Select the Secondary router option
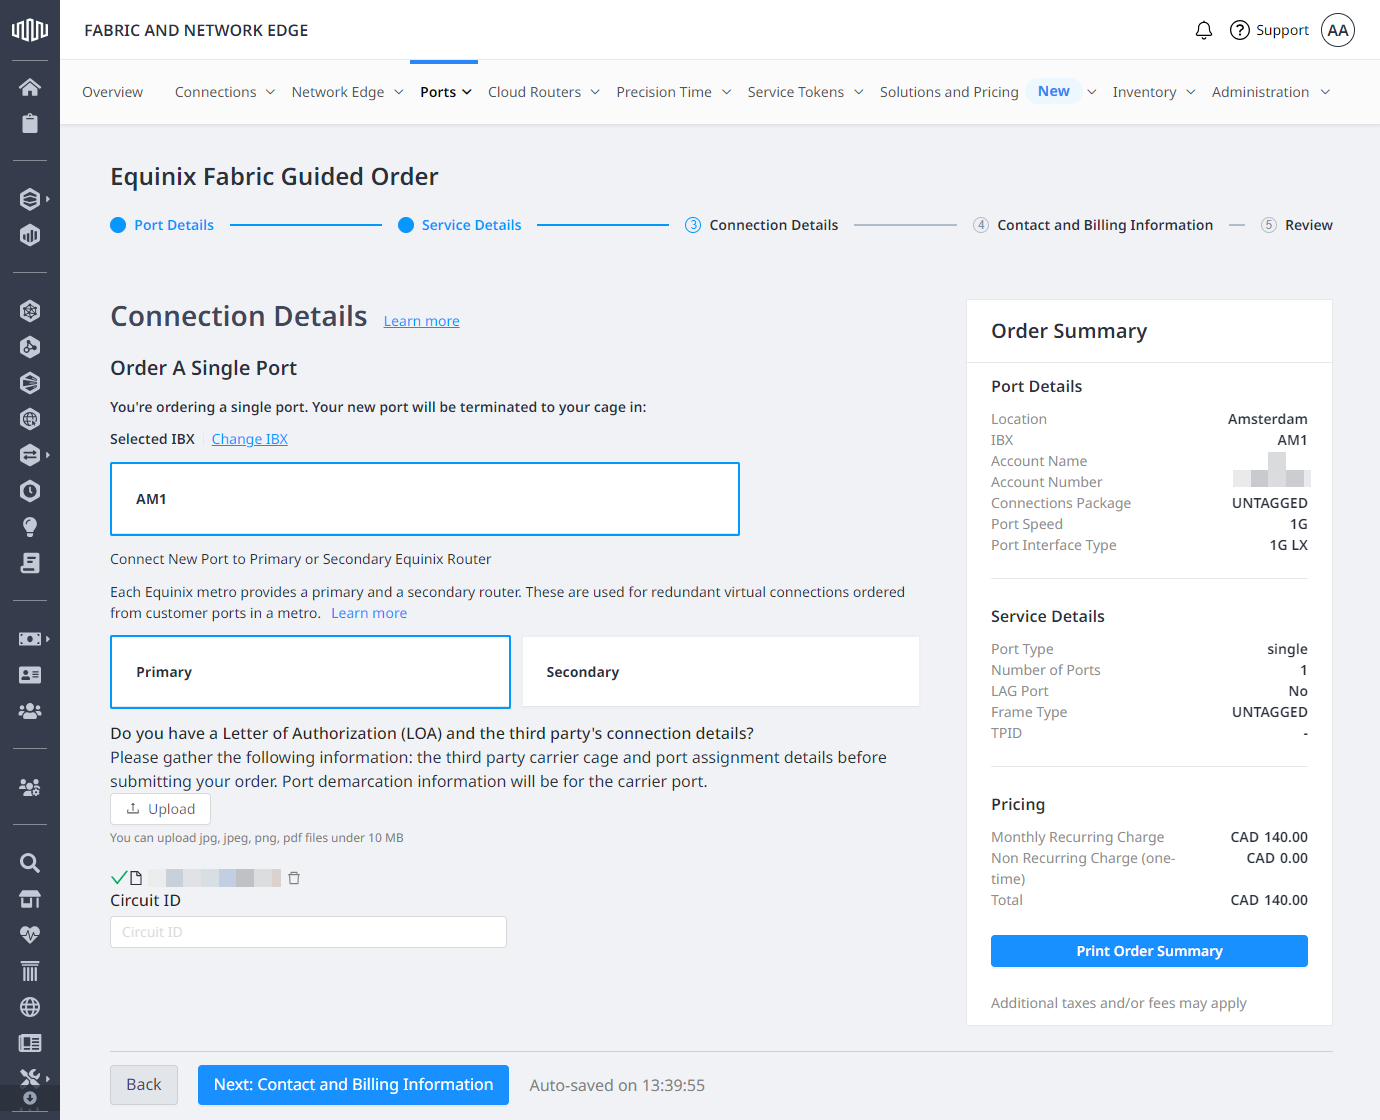The height and width of the screenshot is (1120, 1380). [721, 672]
